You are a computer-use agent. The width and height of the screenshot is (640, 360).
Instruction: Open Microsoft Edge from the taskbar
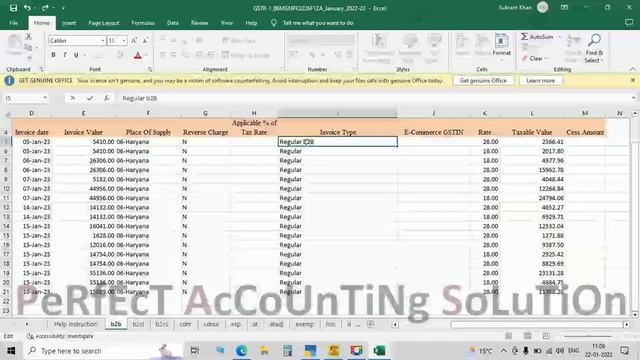point(242,351)
